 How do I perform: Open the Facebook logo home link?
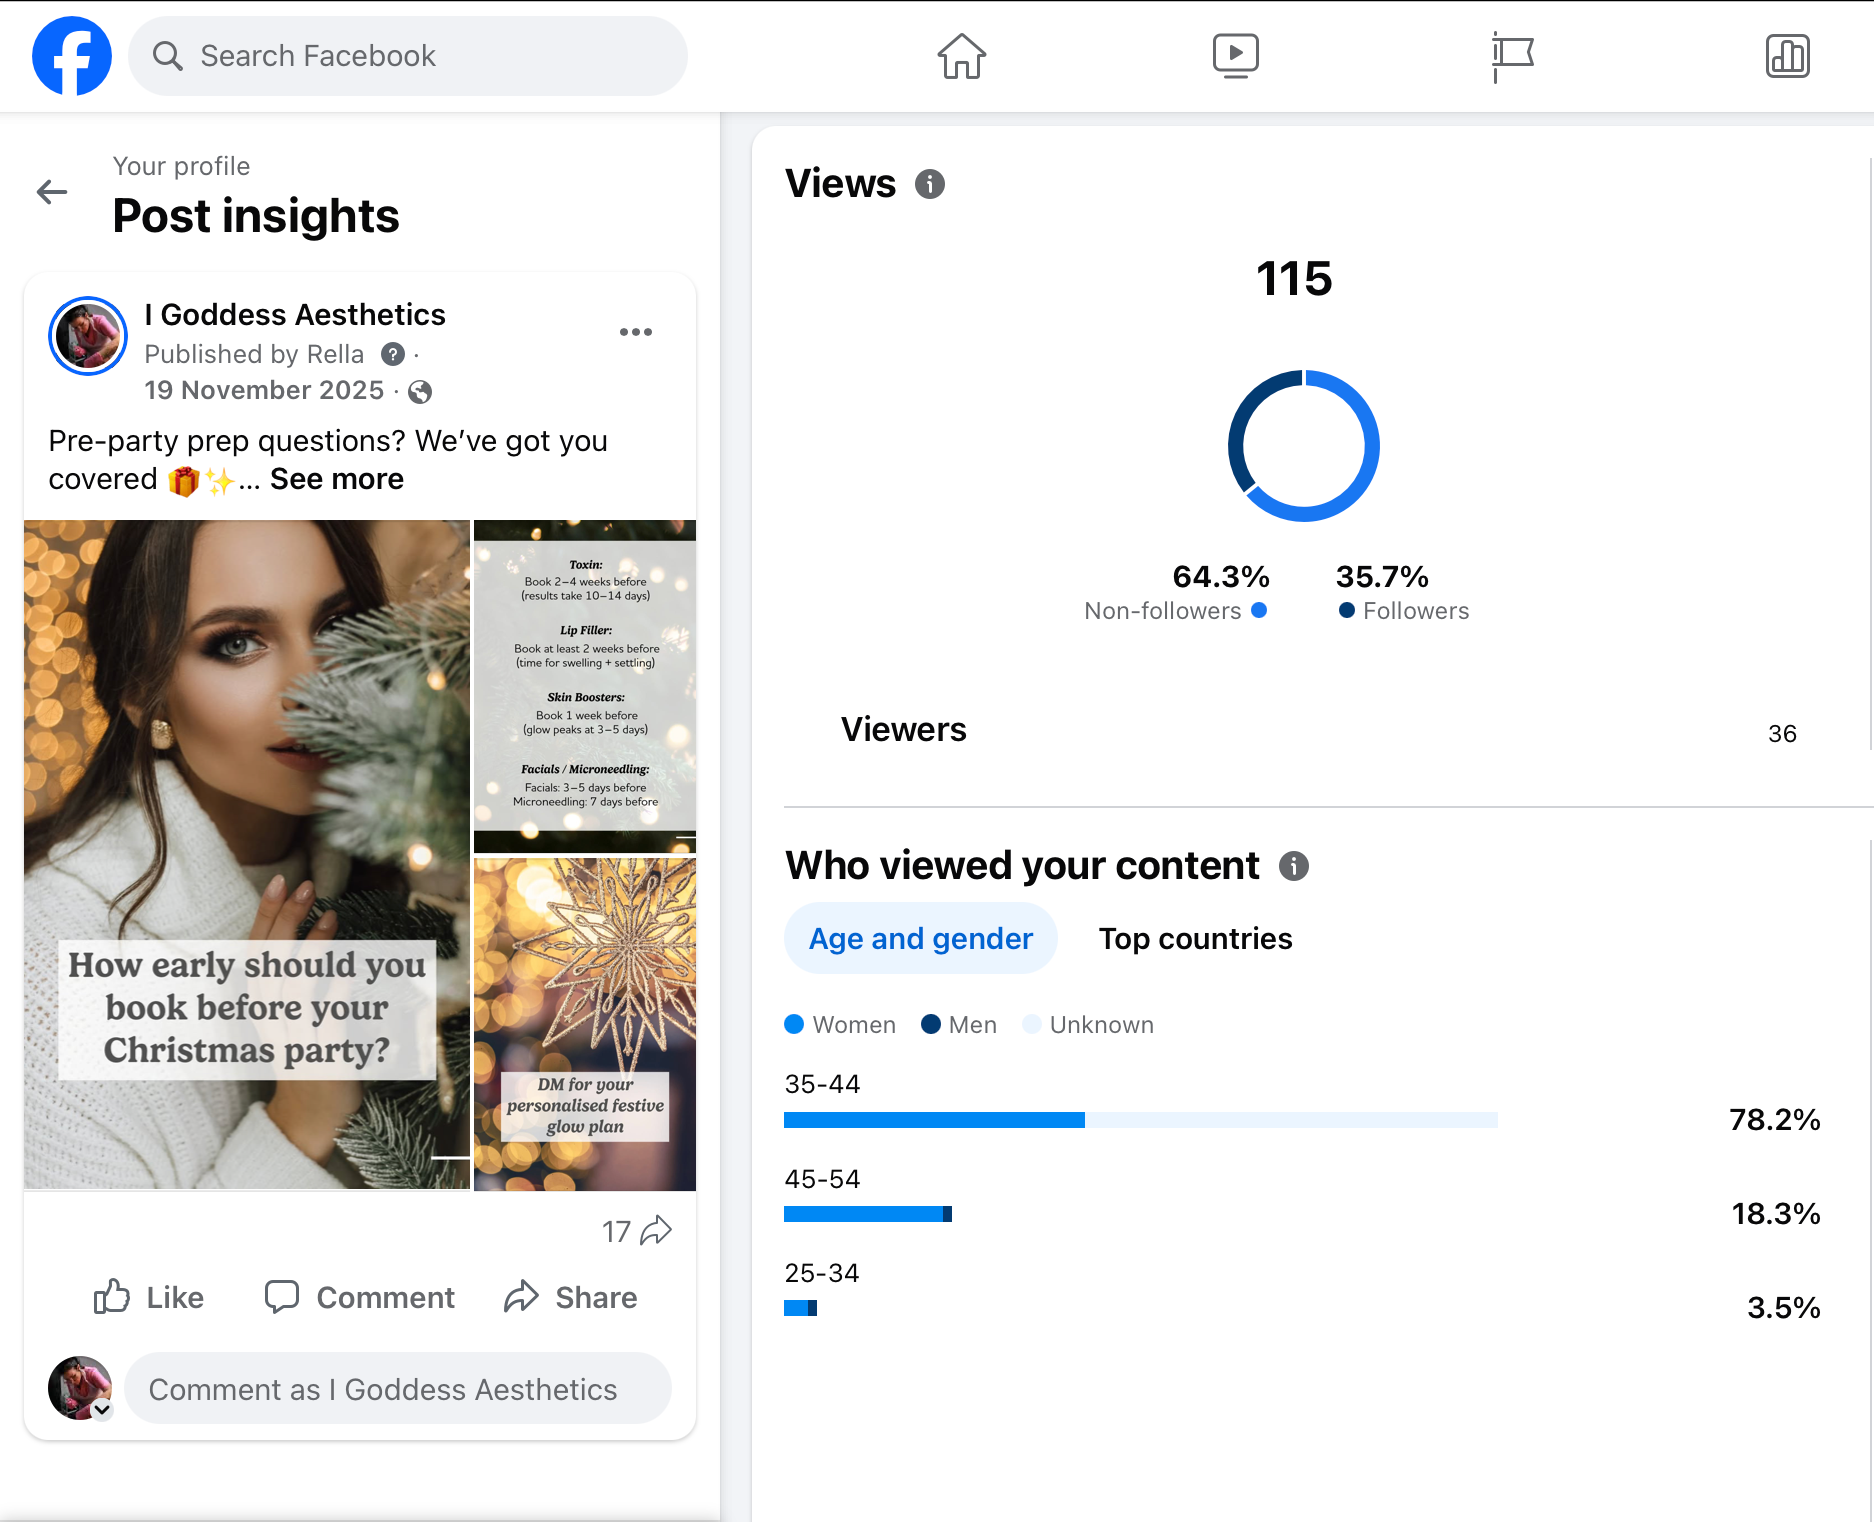pos(72,56)
